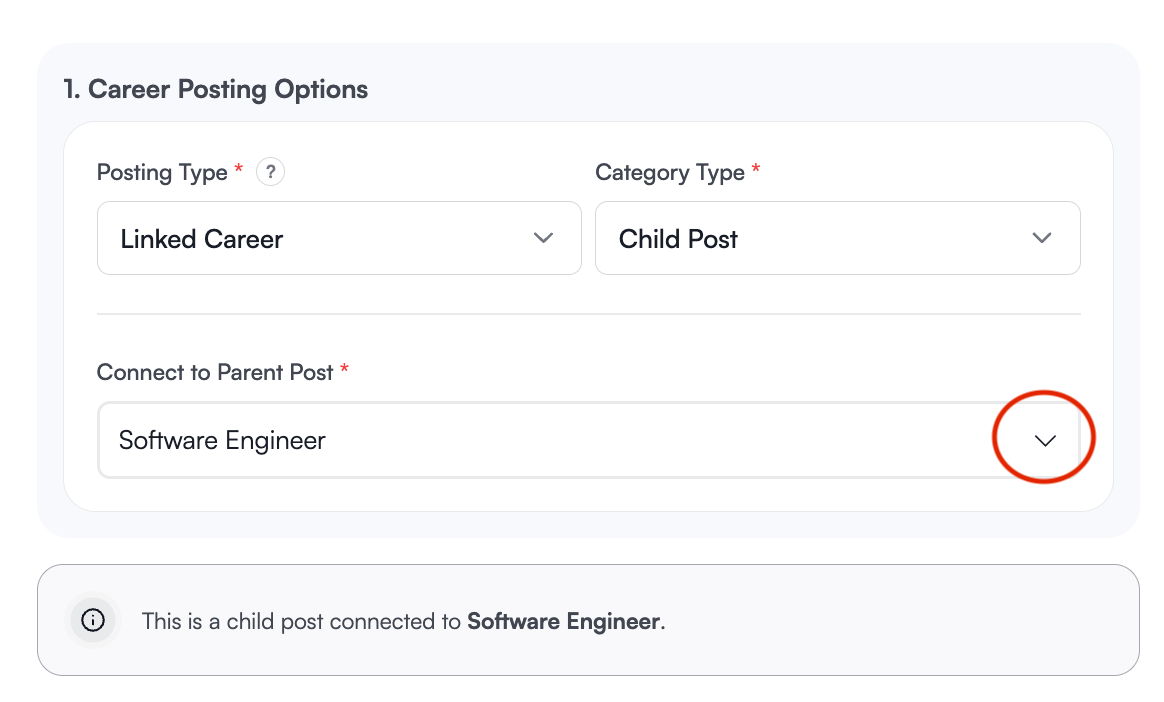This screenshot has height=702, width=1164.
Task: Click the red-circled chevron on the parent post selector
Action: (x=1043, y=438)
